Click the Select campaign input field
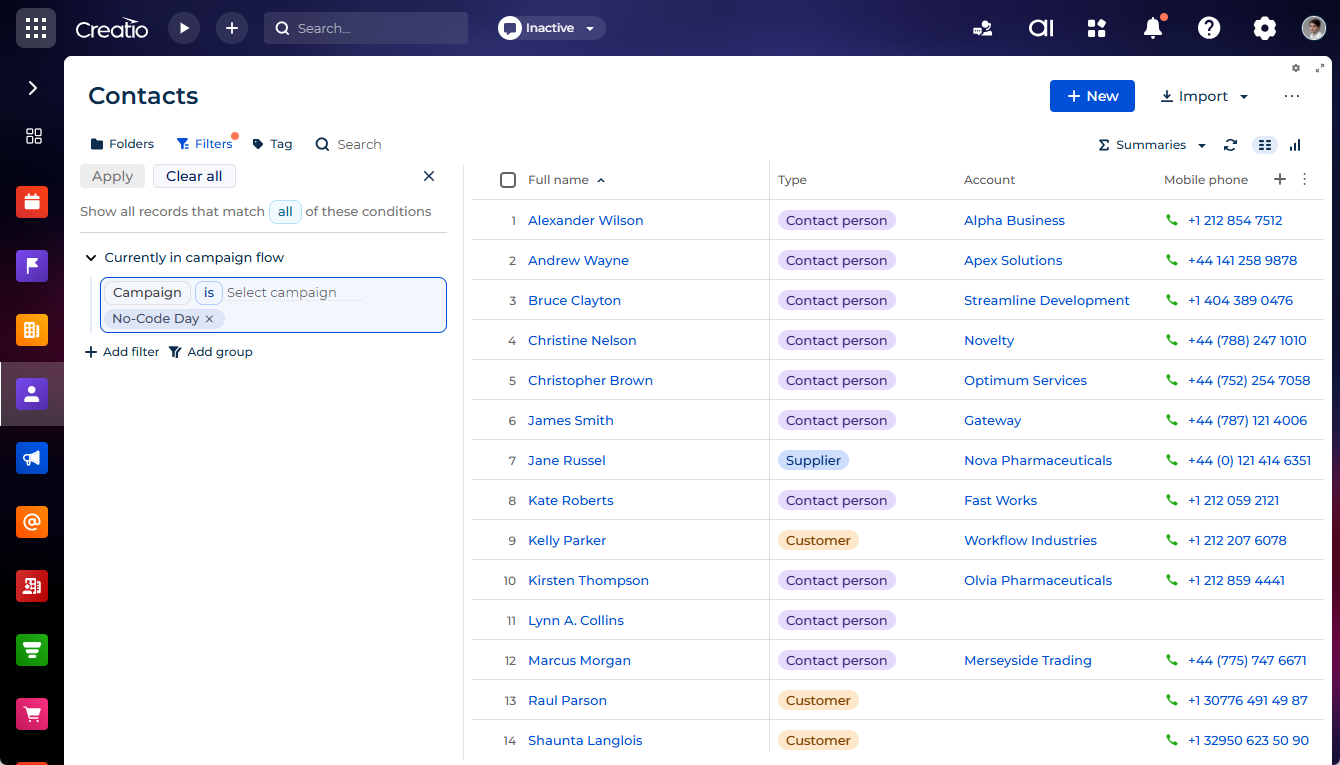Image resolution: width=1340 pixels, height=765 pixels. tap(295, 293)
